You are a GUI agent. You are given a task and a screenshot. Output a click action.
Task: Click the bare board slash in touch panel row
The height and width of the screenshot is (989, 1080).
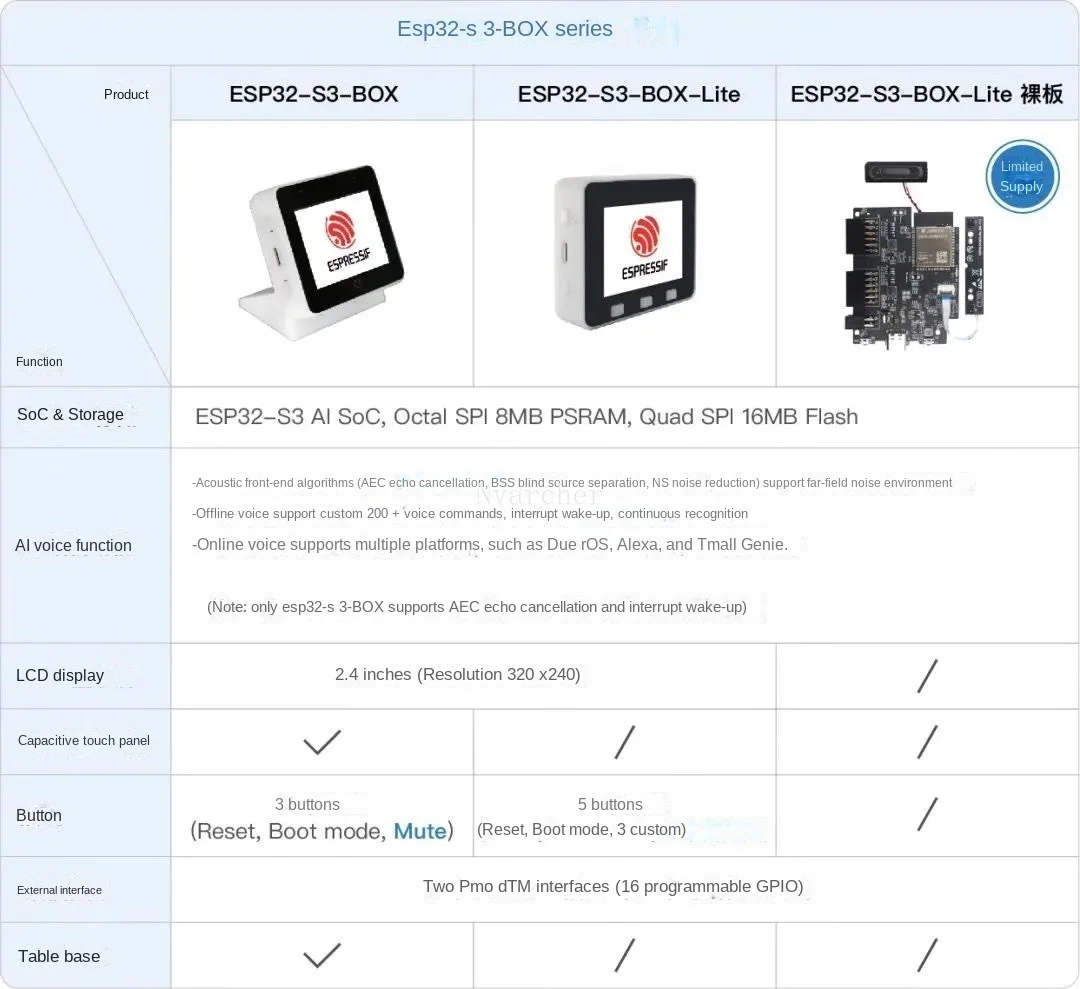click(x=927, y=742)
